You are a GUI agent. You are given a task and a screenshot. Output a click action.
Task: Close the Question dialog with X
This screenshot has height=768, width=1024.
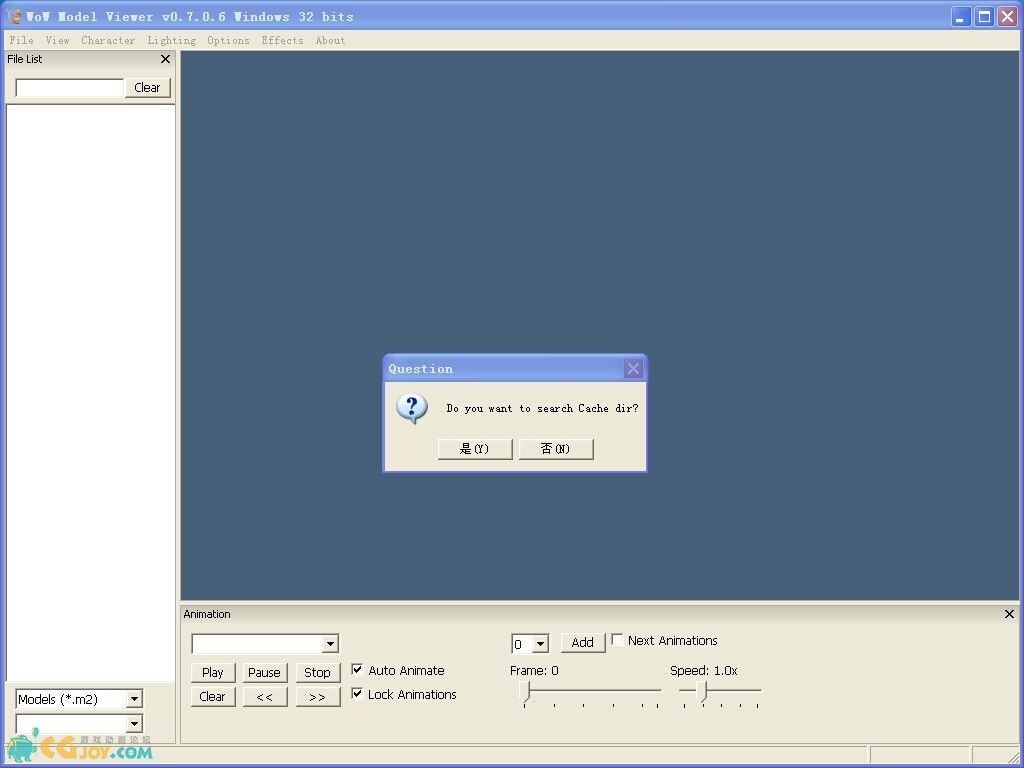pyautogui.click(x=633, y=369)
